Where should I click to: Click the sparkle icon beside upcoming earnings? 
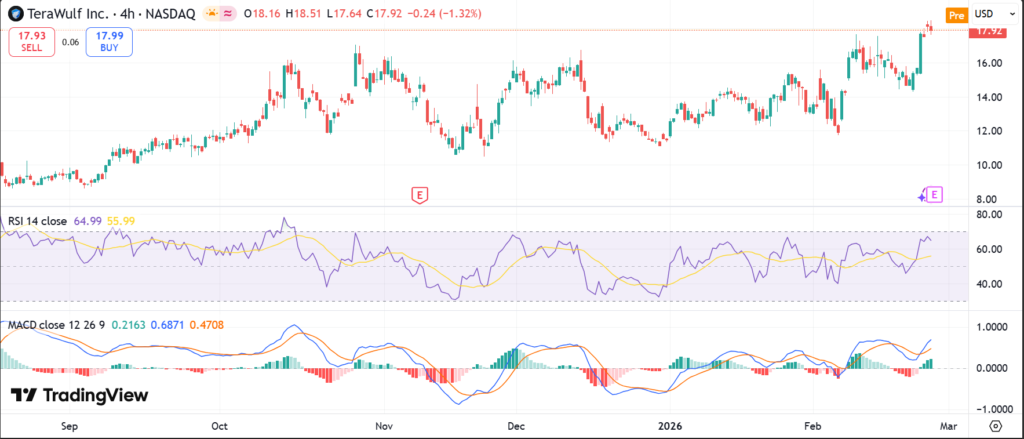point(922,197)
